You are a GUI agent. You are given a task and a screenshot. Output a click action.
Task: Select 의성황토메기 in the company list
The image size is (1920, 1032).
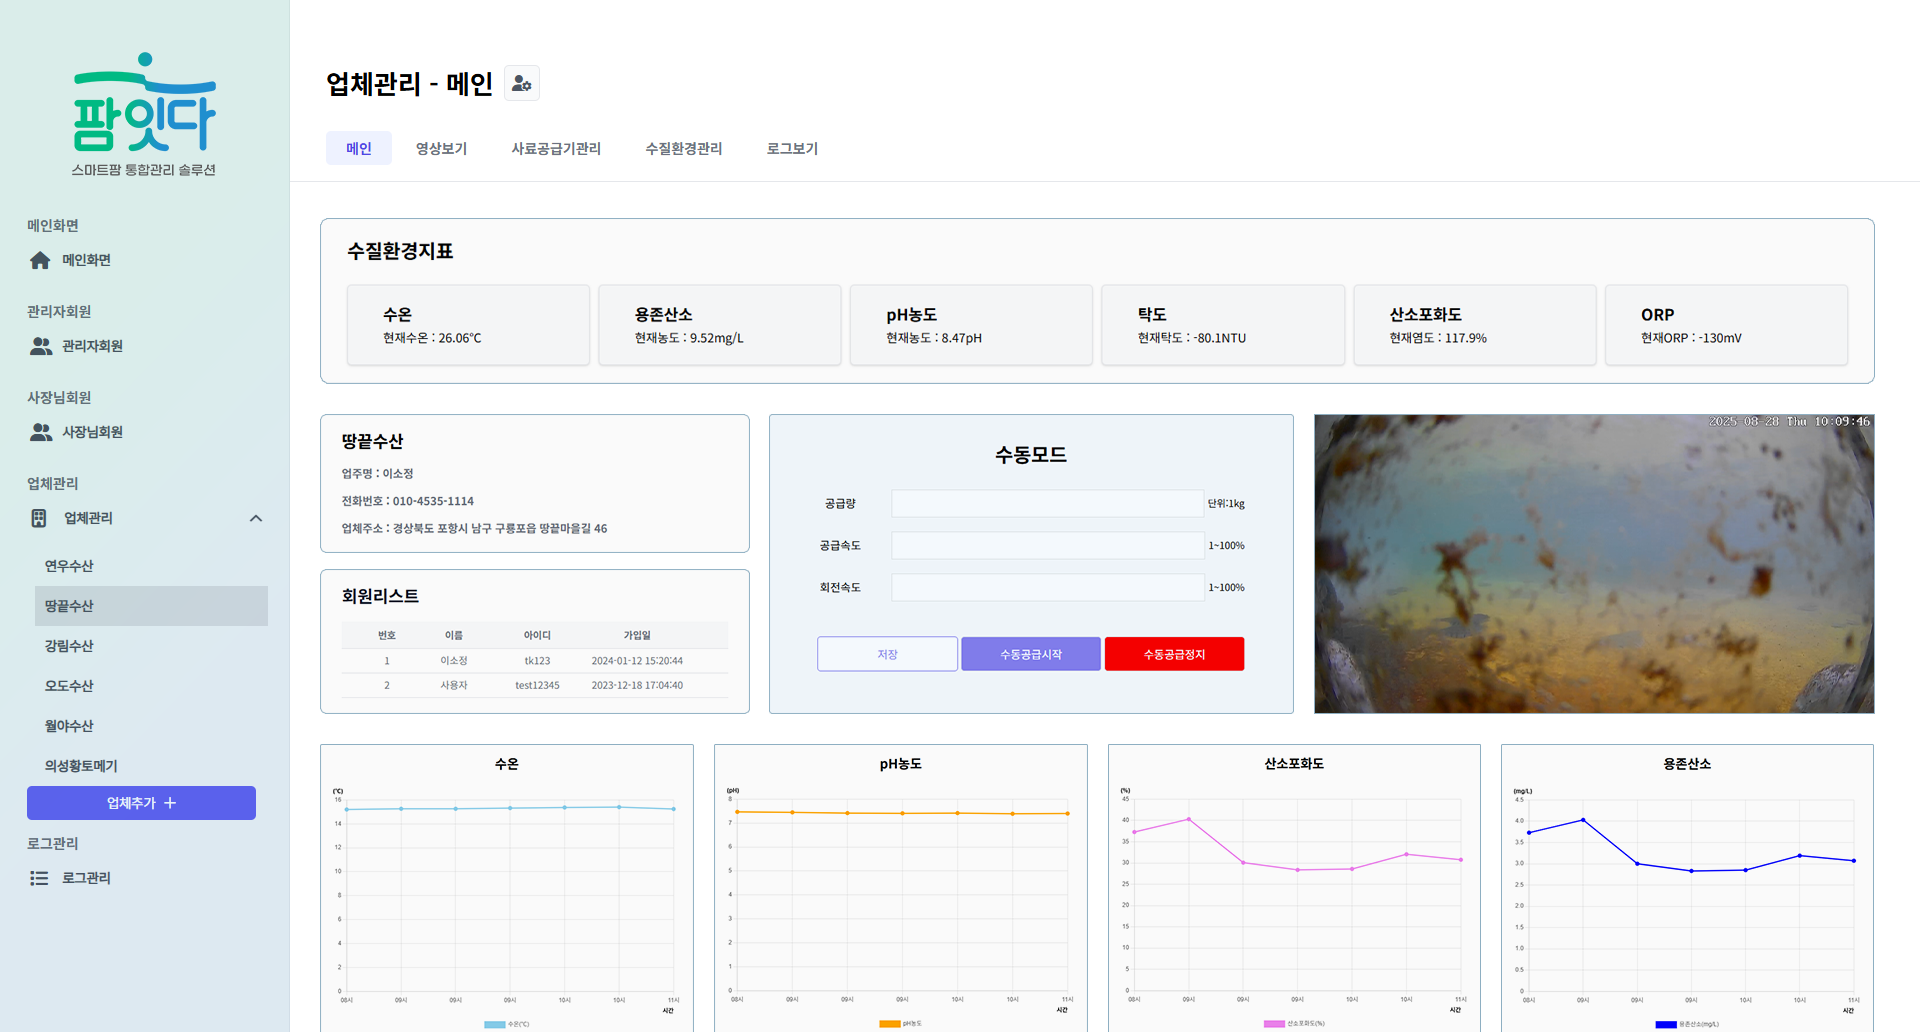click(x=150, y=766)
